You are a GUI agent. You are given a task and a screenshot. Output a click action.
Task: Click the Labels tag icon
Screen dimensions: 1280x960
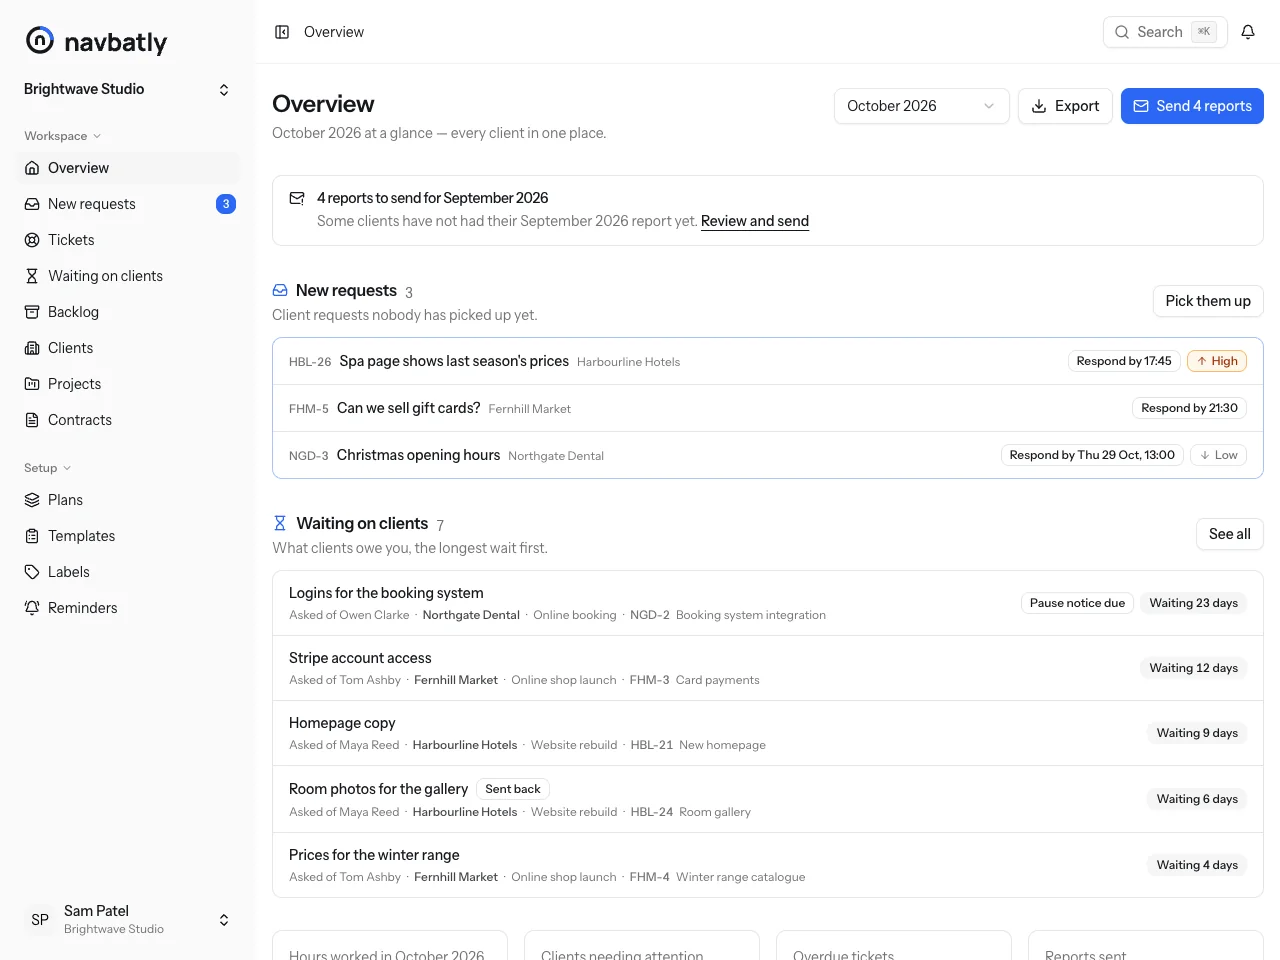click(x=32, y=572)
